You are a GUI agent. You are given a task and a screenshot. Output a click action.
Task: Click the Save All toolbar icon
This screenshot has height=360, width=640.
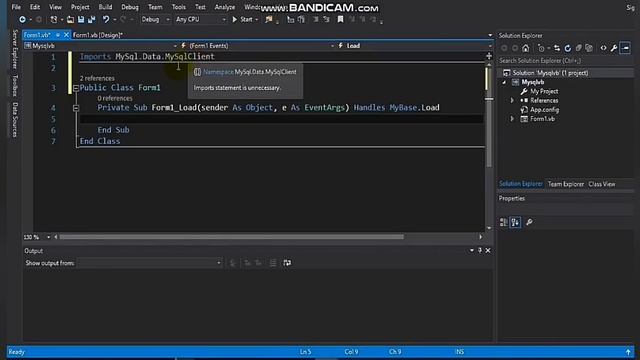tap(91, 19)
